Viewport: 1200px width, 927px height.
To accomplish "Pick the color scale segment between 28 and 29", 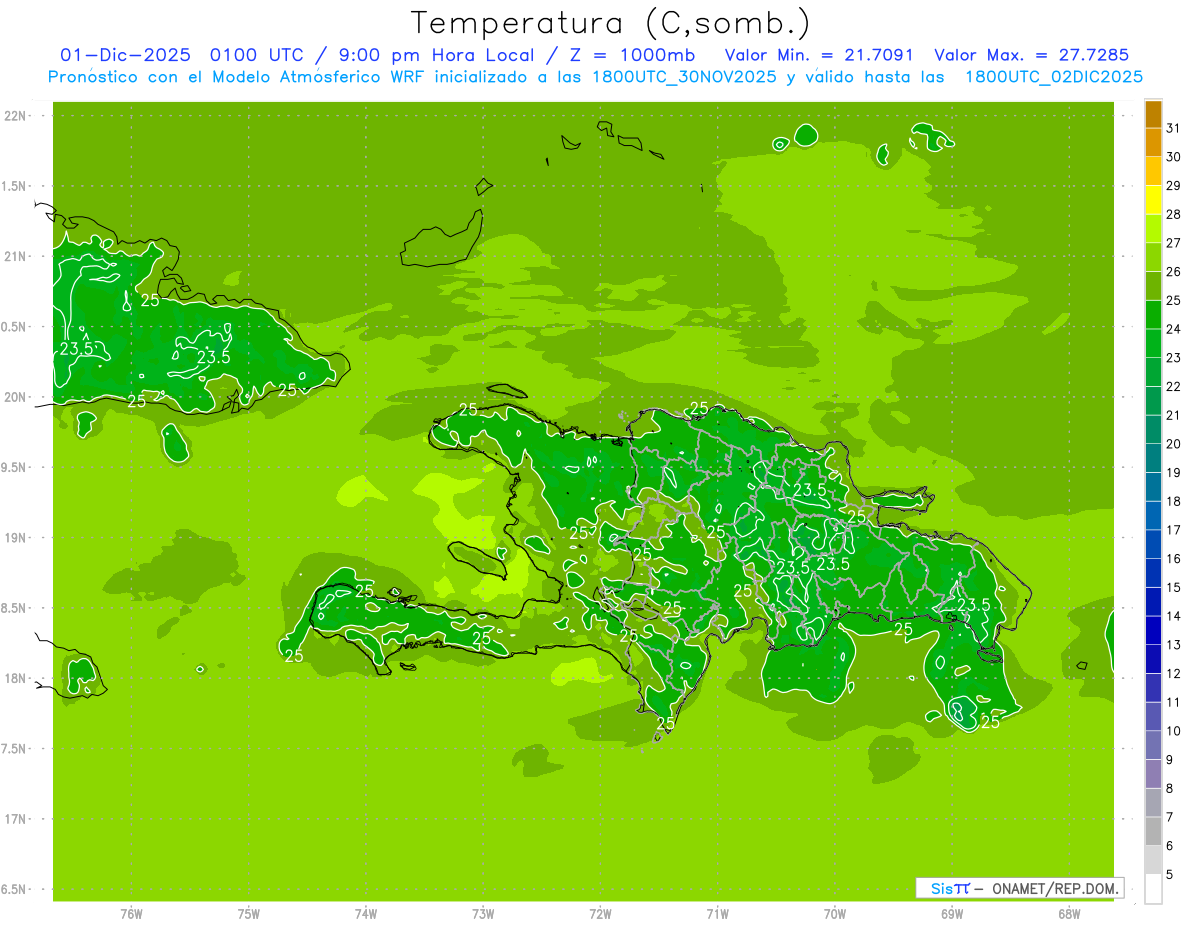I will (1153, 200).
